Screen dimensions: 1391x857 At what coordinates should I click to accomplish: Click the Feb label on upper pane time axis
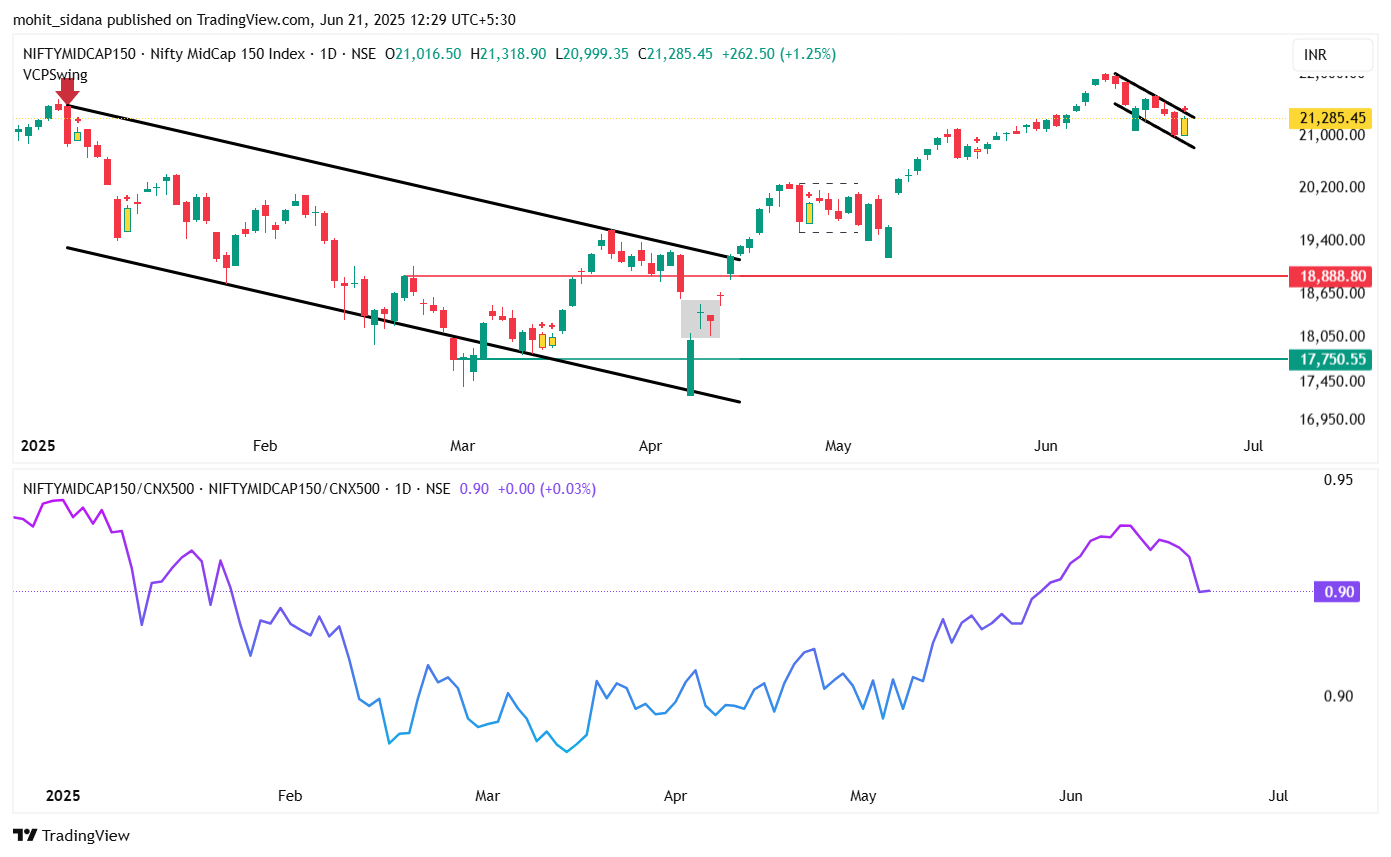(264, 446)
